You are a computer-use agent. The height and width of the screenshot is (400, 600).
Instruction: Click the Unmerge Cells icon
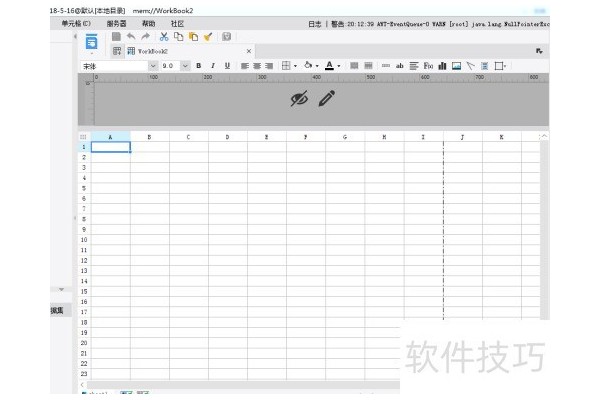coord(368,66)
